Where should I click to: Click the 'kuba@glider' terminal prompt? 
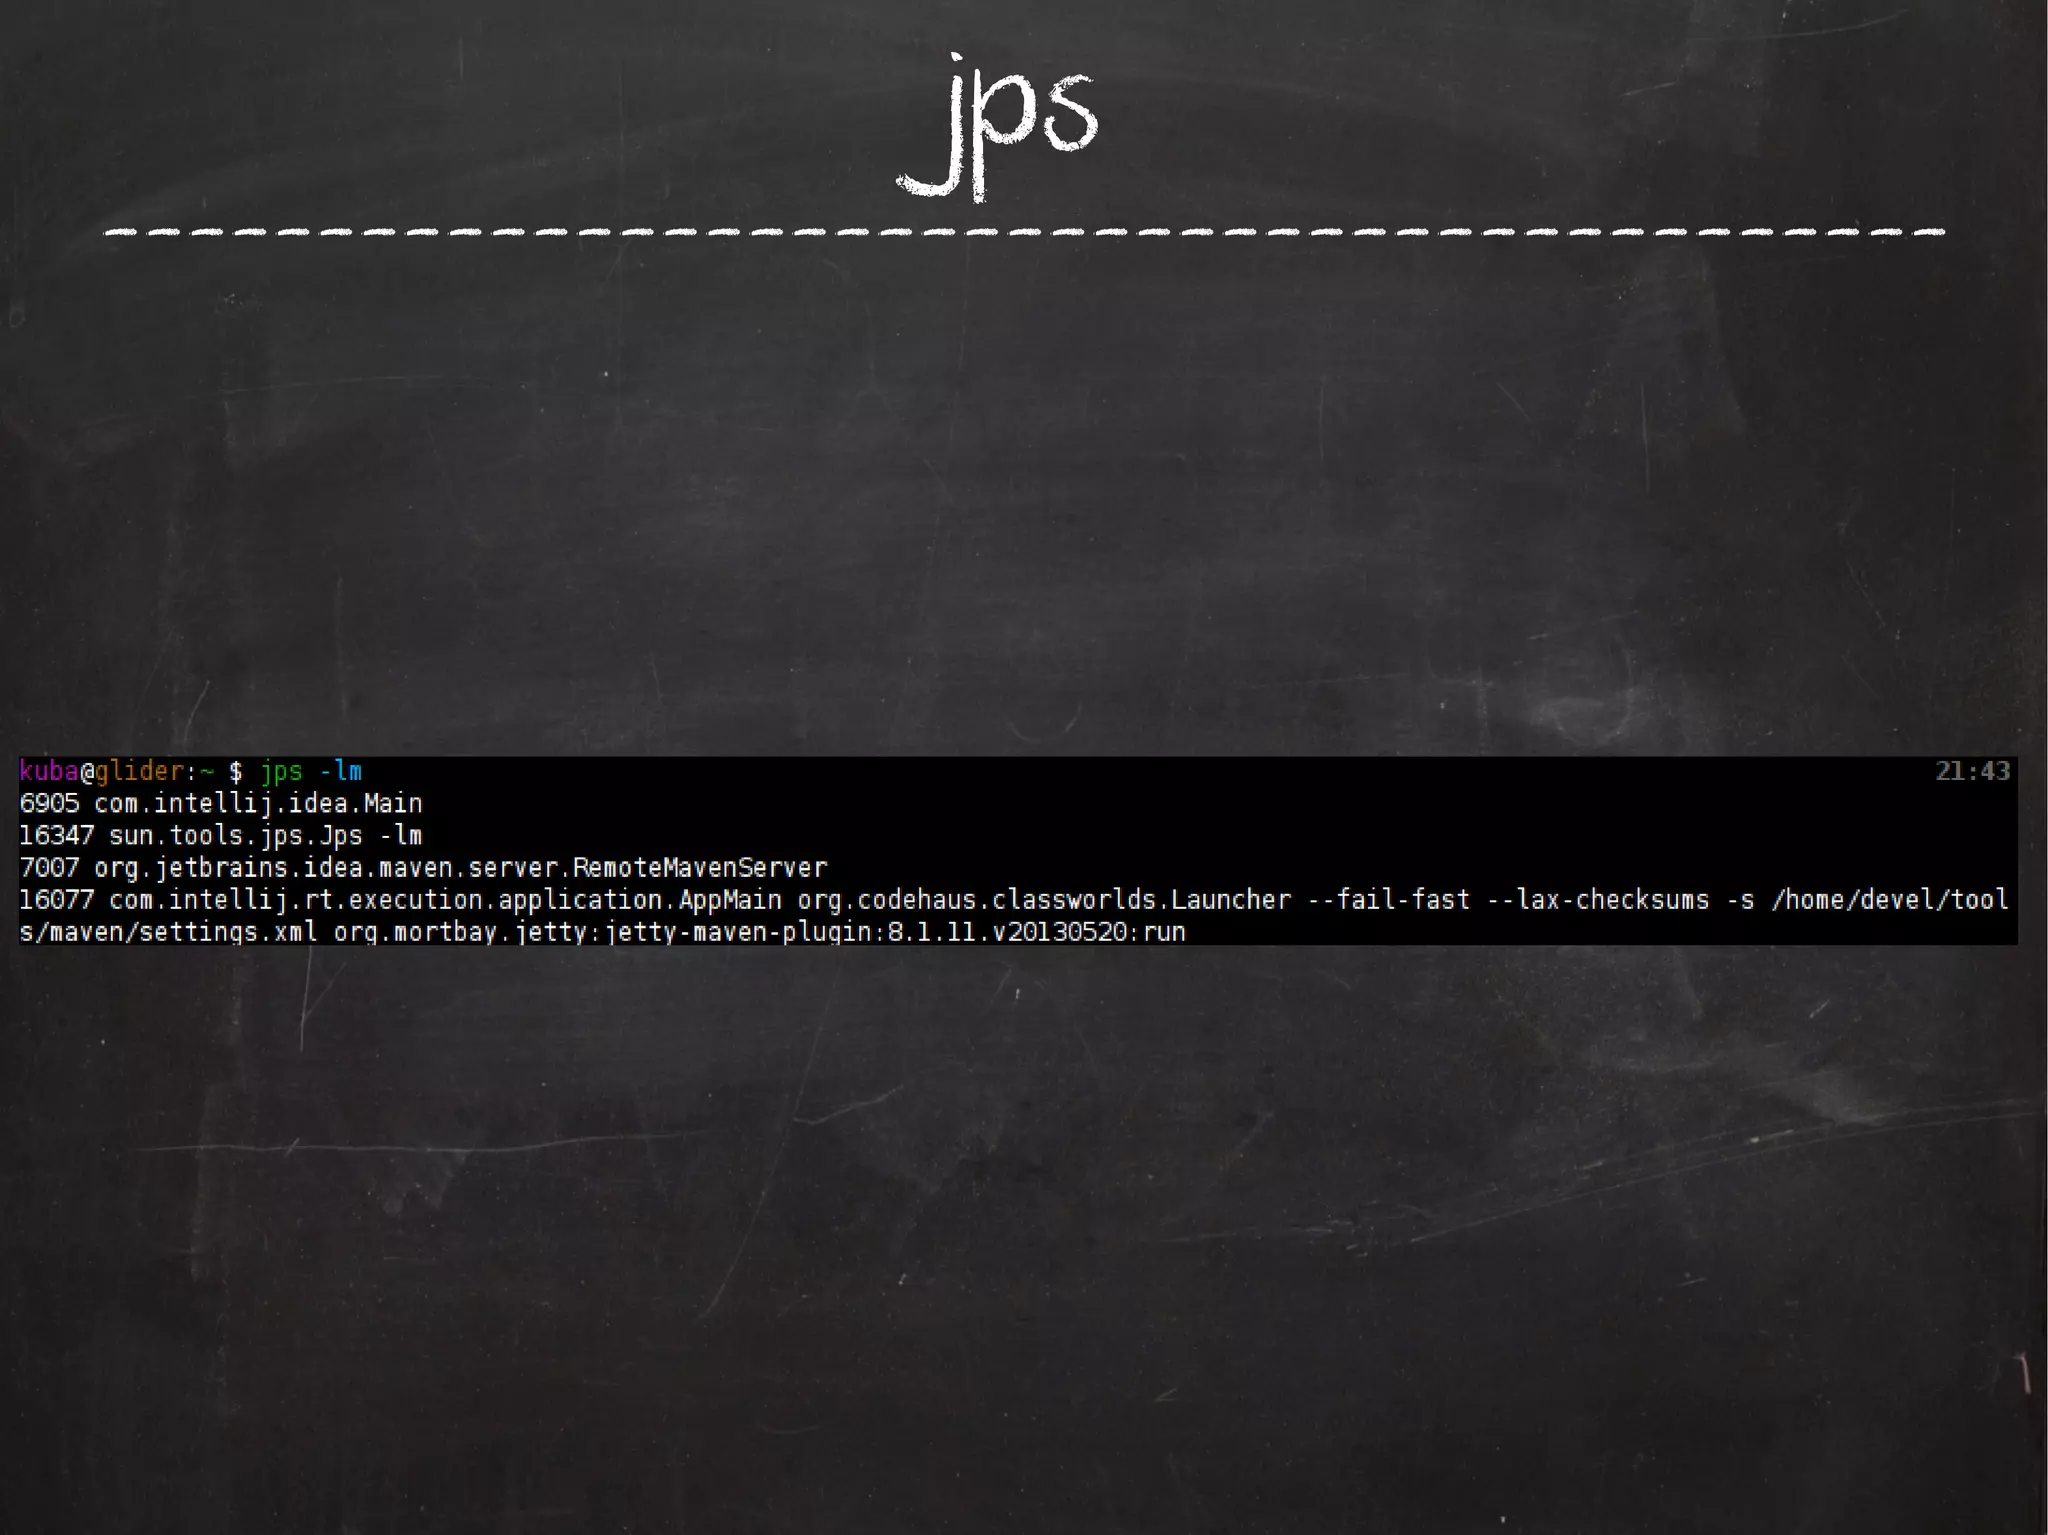click(x=102, y=771)
